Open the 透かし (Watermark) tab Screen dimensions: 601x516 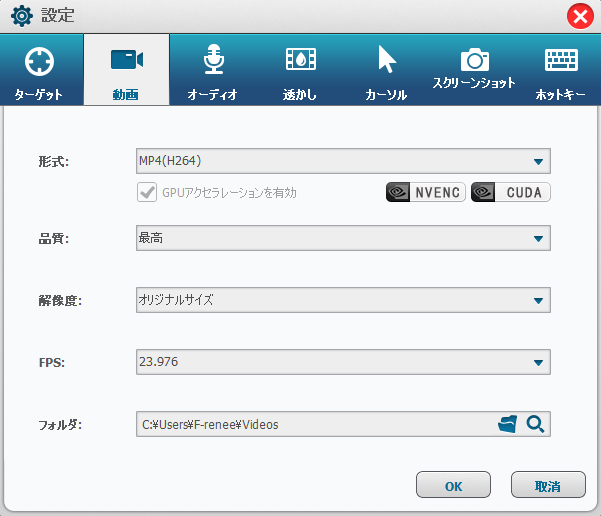(300, 71)
